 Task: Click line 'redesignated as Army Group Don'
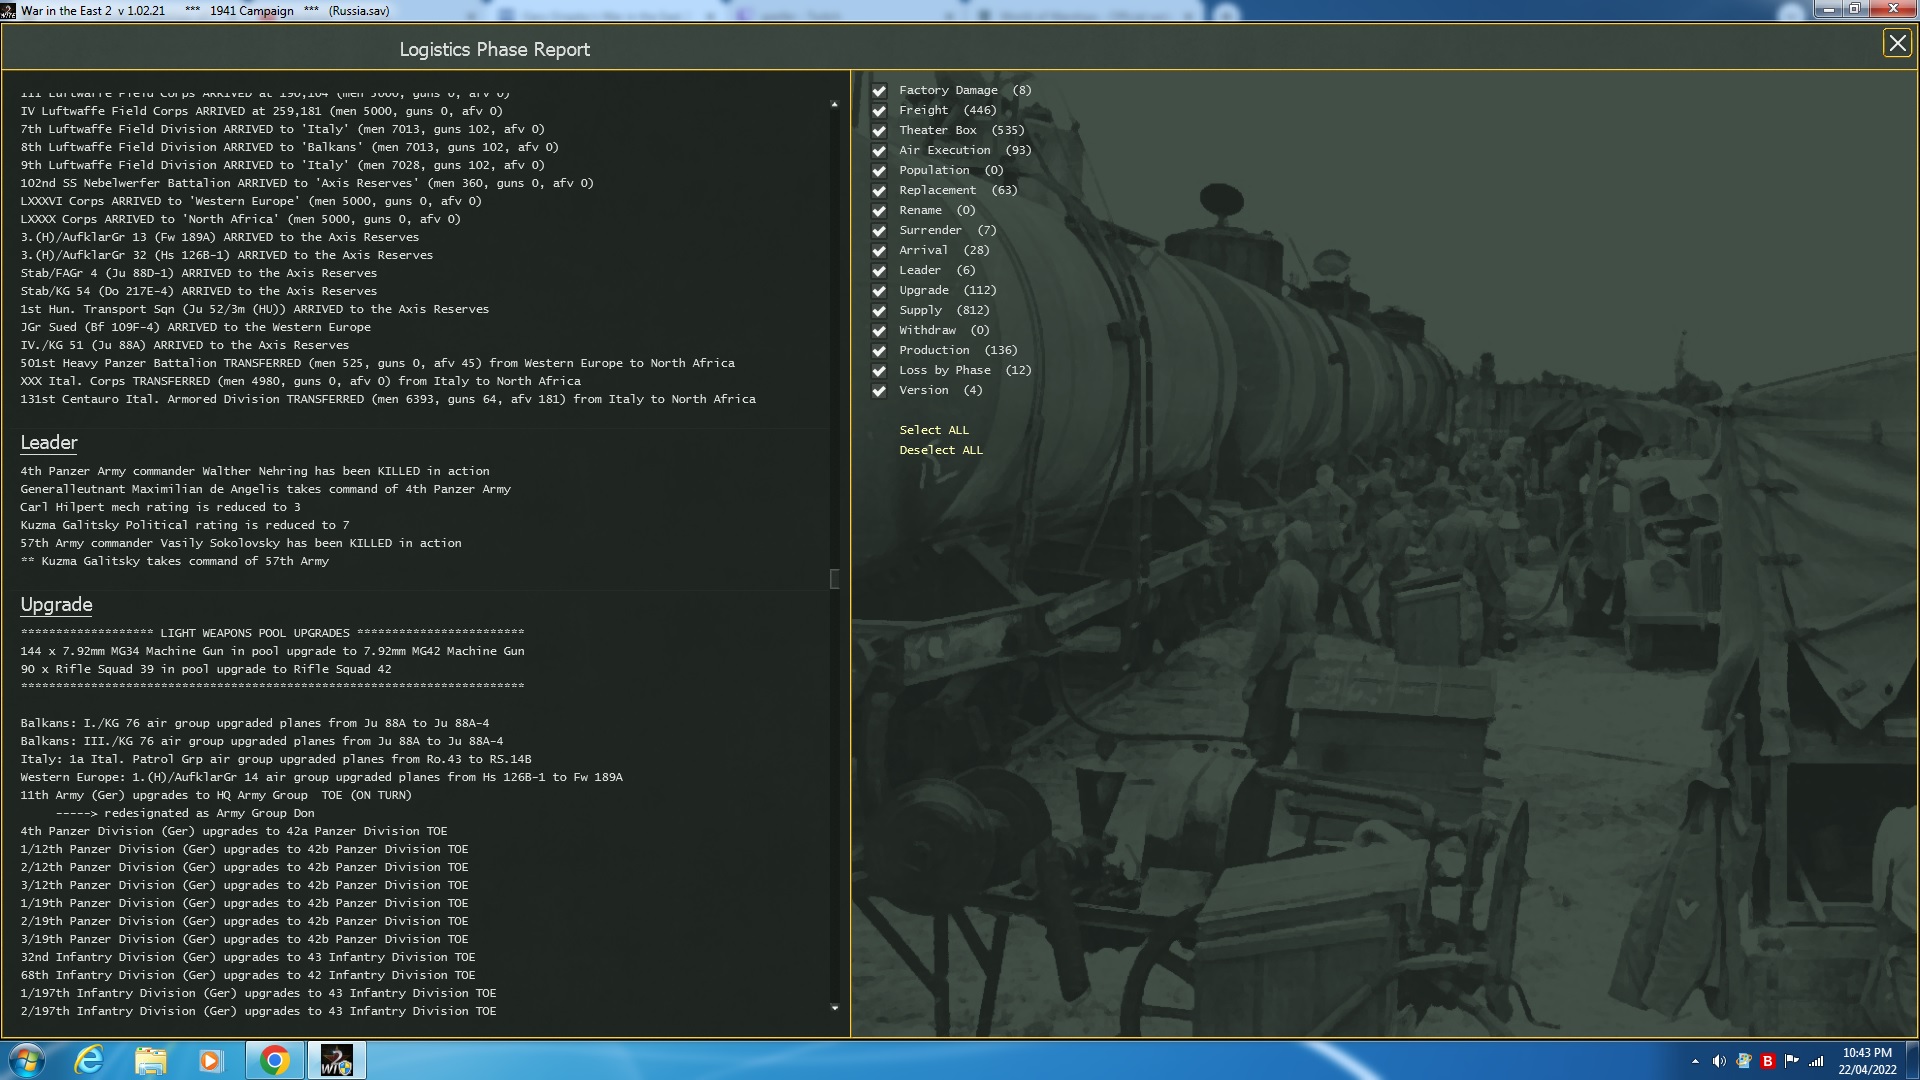(x=185, y=813)
